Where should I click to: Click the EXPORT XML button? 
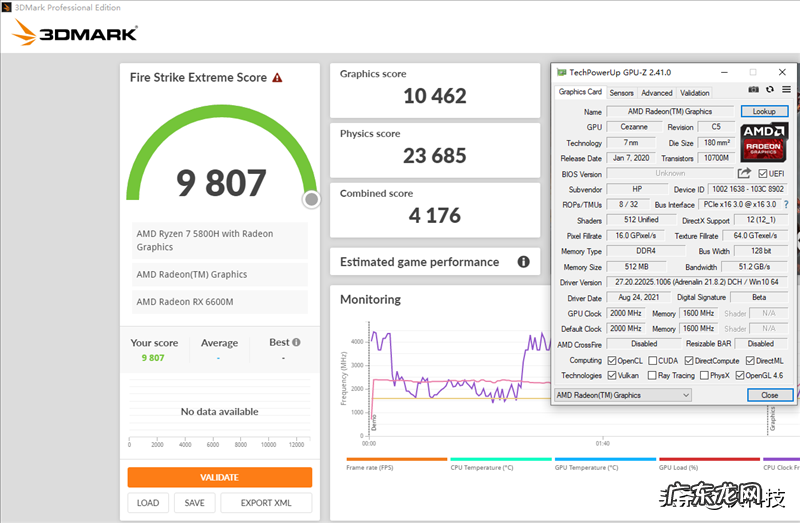[x=266, y=503]
